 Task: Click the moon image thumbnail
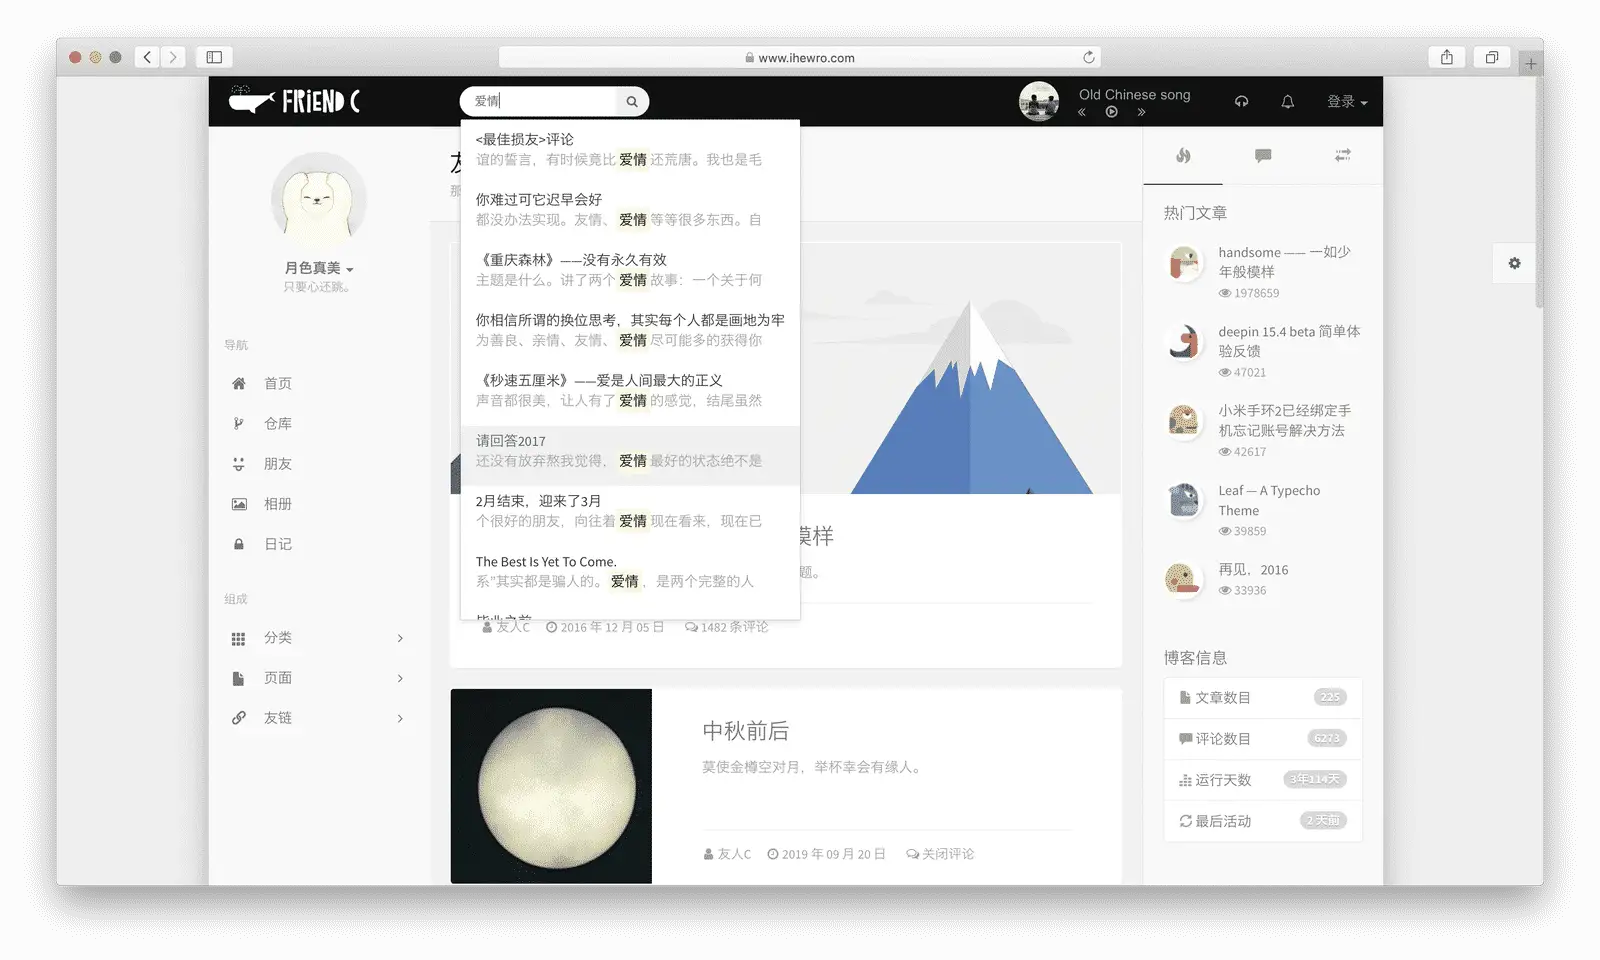tap(551, 786)
